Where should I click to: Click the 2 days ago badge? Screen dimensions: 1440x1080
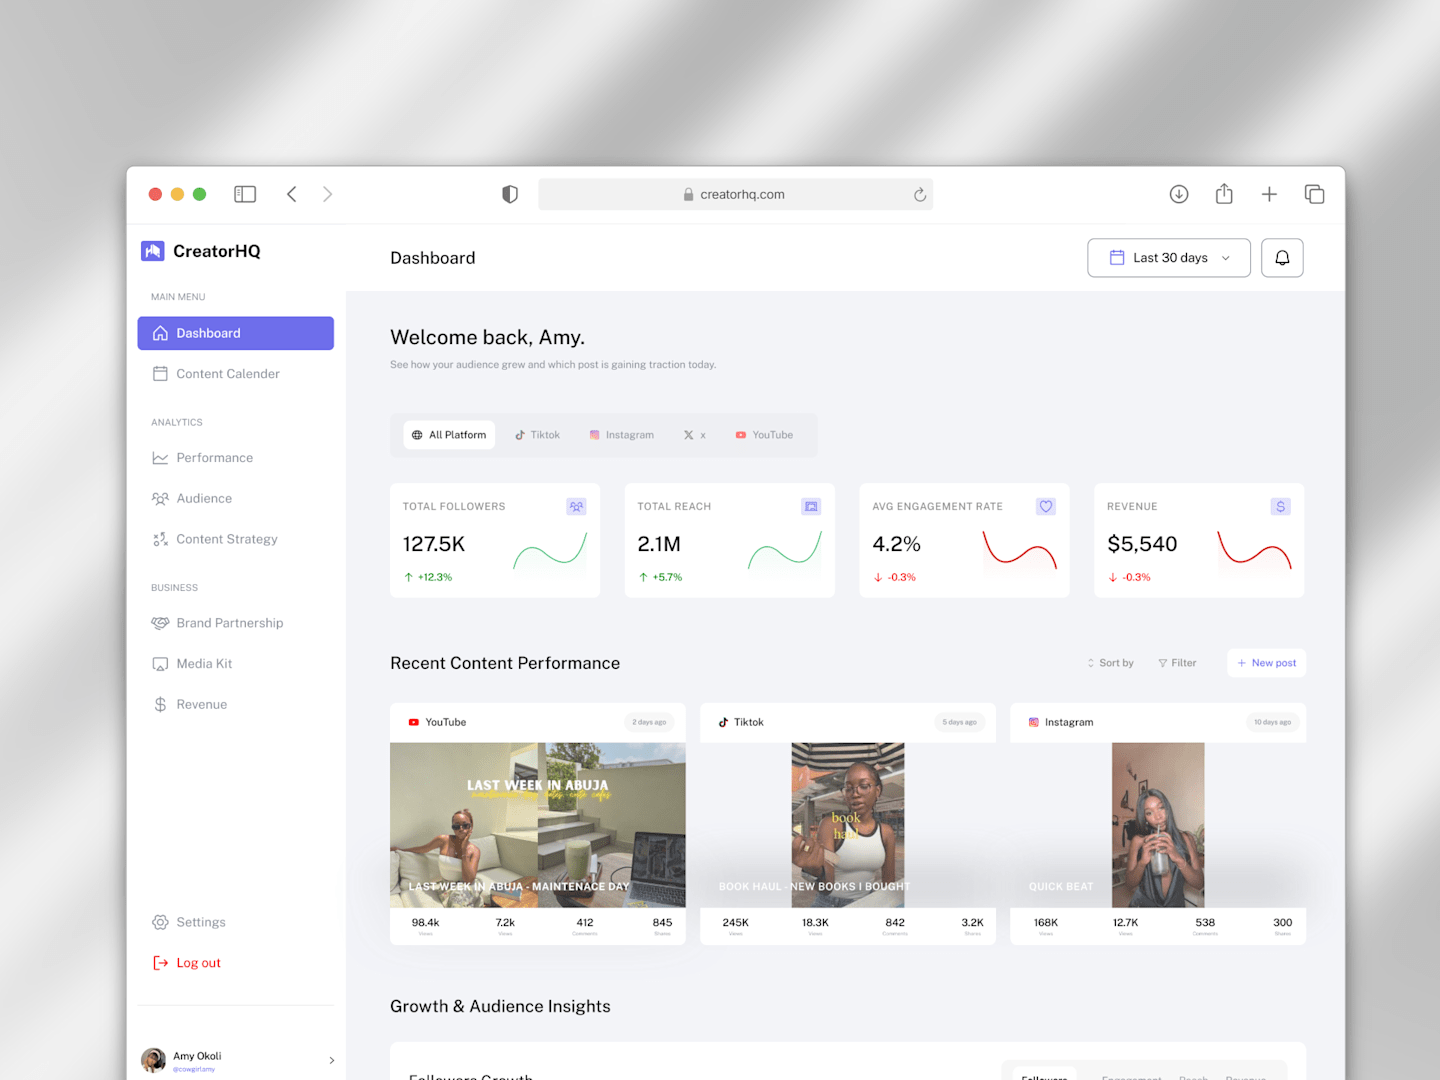pyautogui.click(x=649, y=722)
